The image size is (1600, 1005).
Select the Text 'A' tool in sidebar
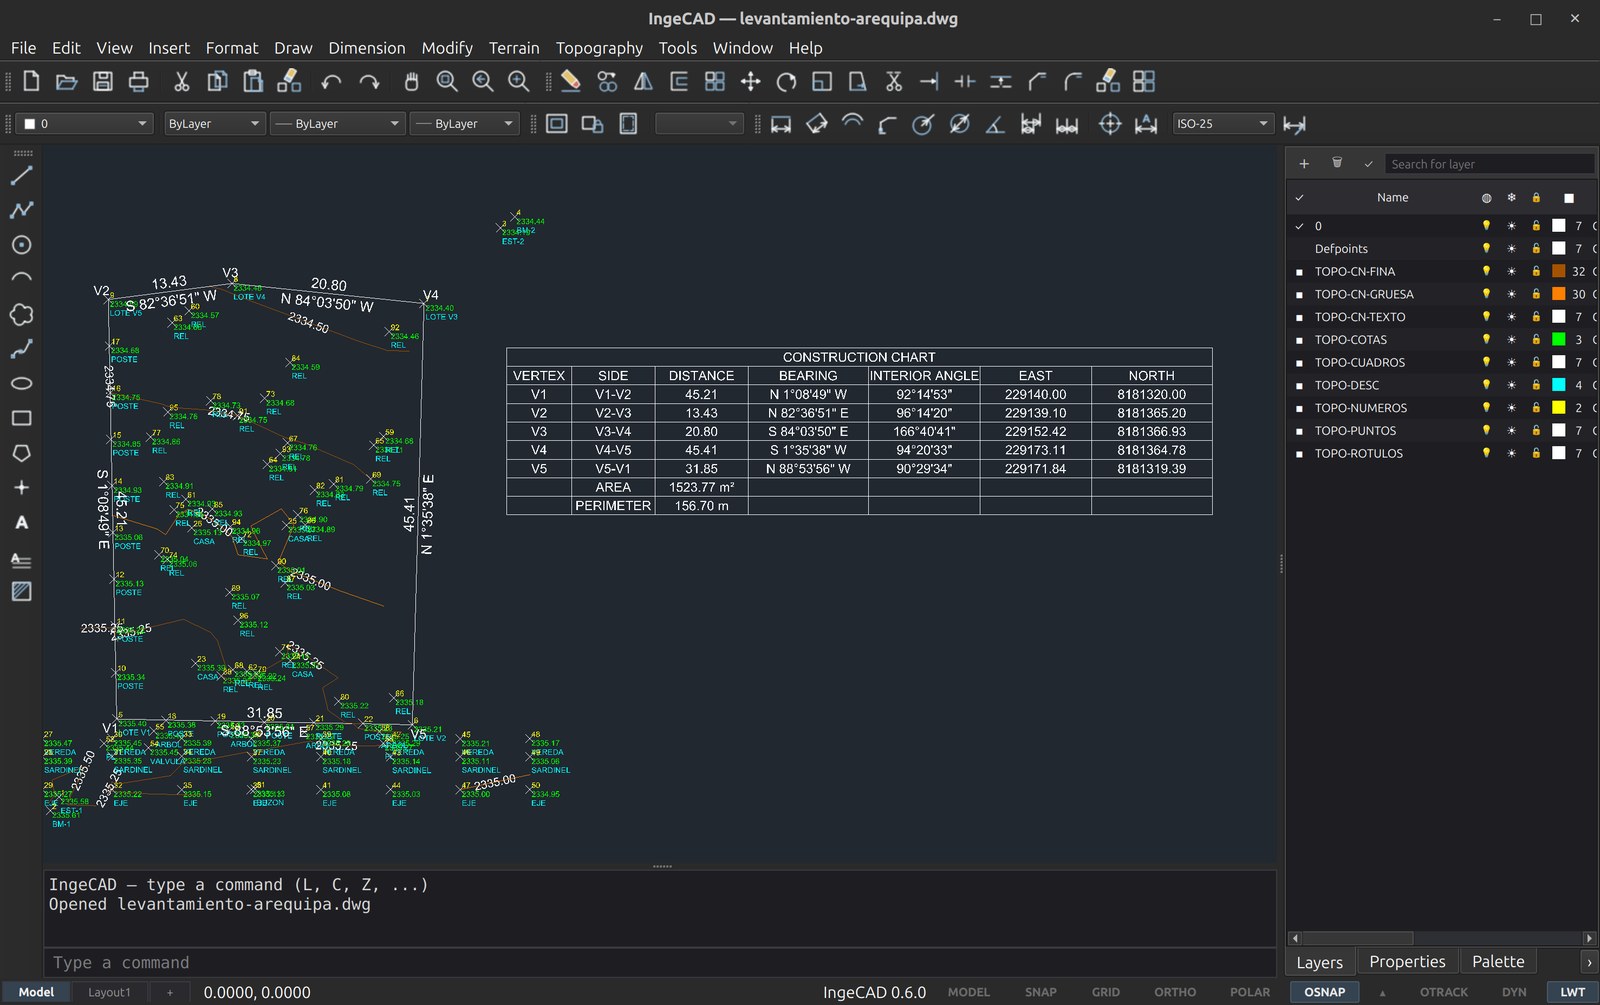[x=21, y=522]
